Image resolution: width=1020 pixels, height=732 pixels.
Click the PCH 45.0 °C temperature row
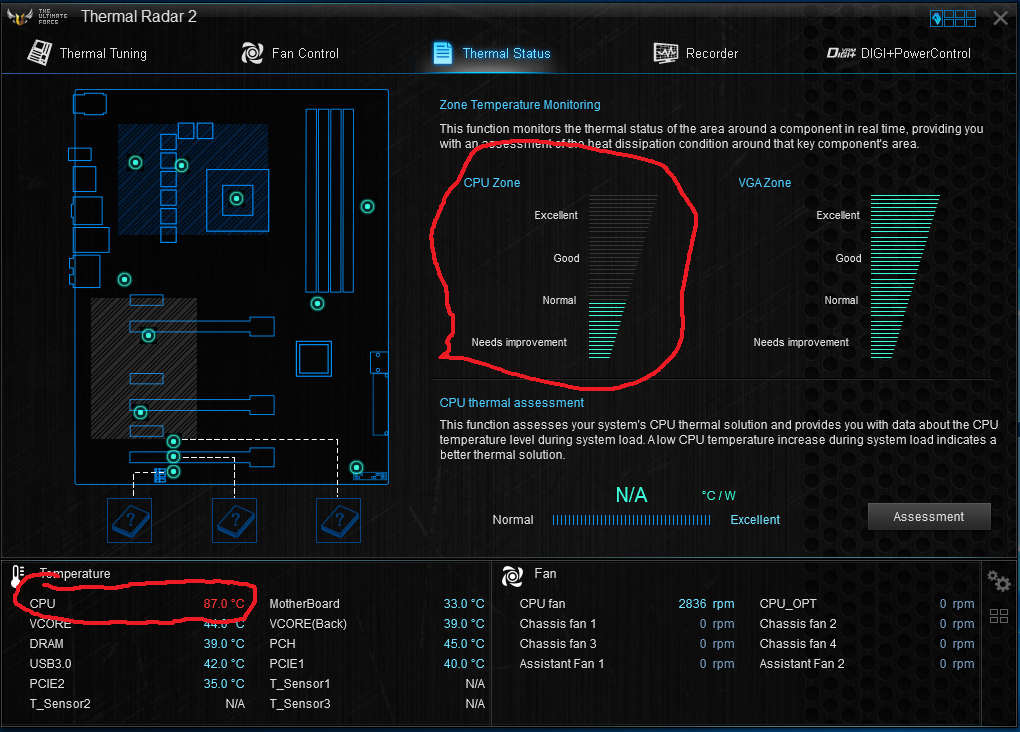click(377, 644)
